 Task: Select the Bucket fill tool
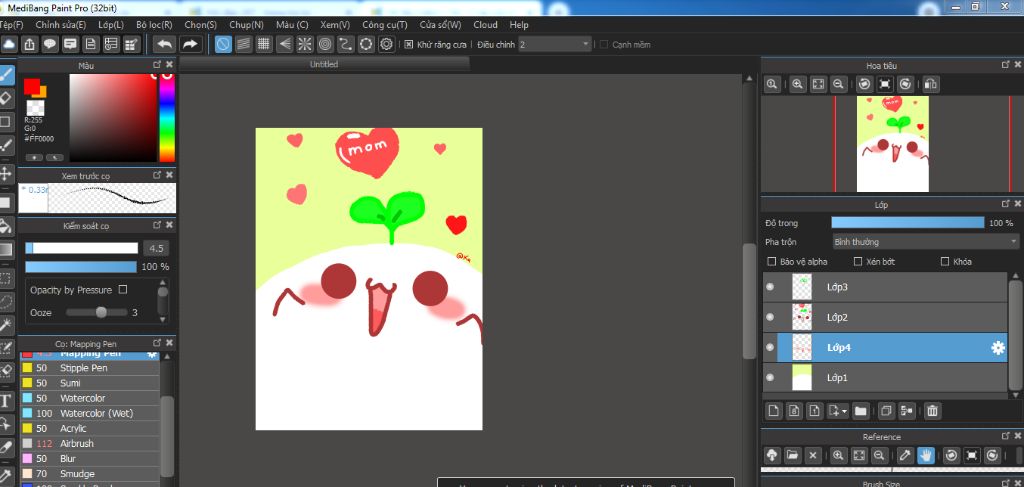[x=7, y=227]
